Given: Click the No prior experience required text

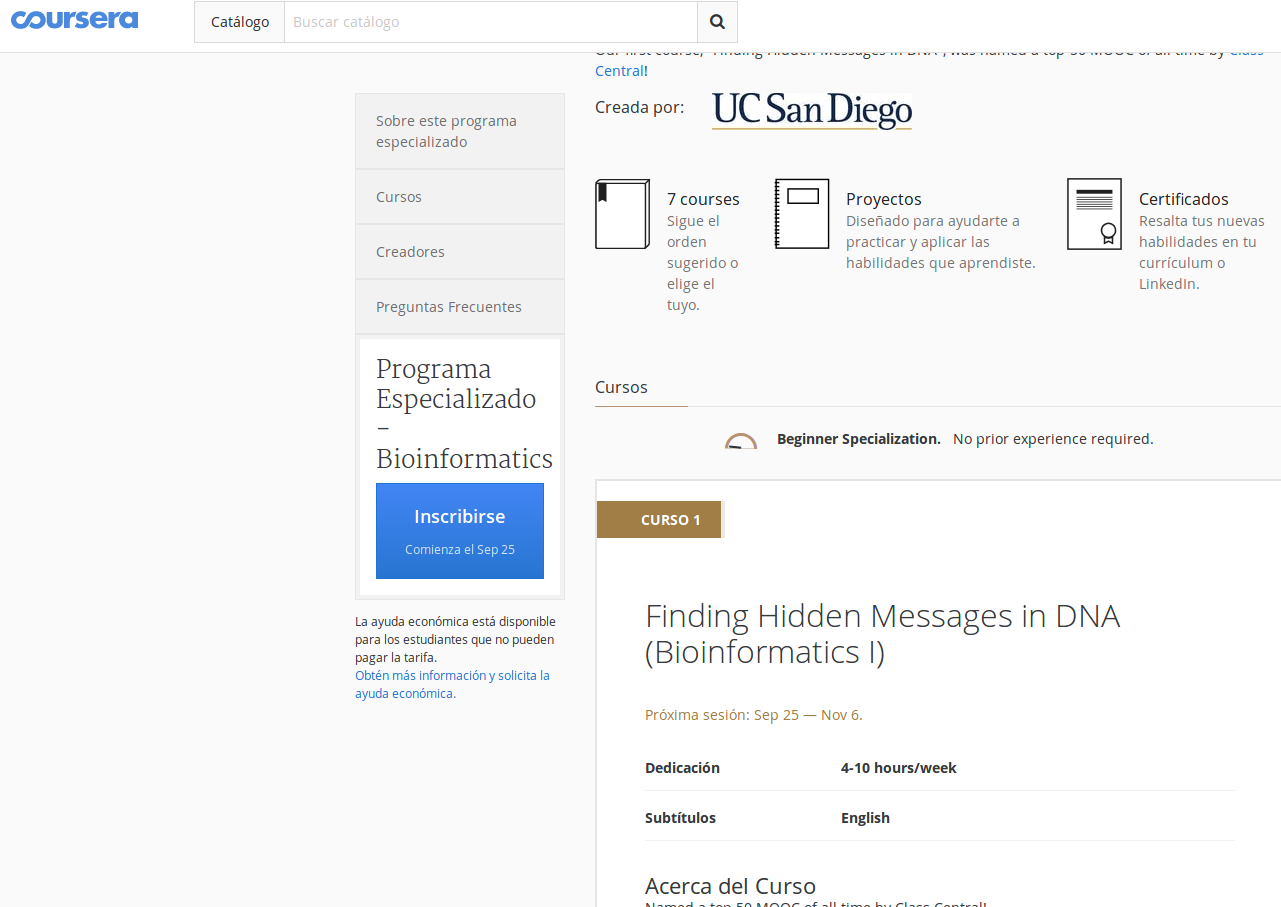Looking at the screenshot, I should click(x=1053, y=439).
